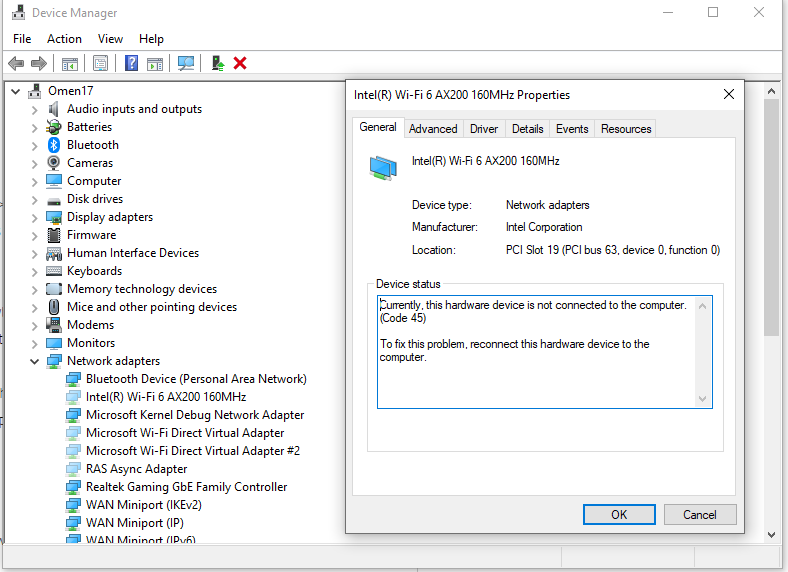The image size is (788, 572).
Task: Click Scan for hardware changes icon
Action: click(186, 63)
